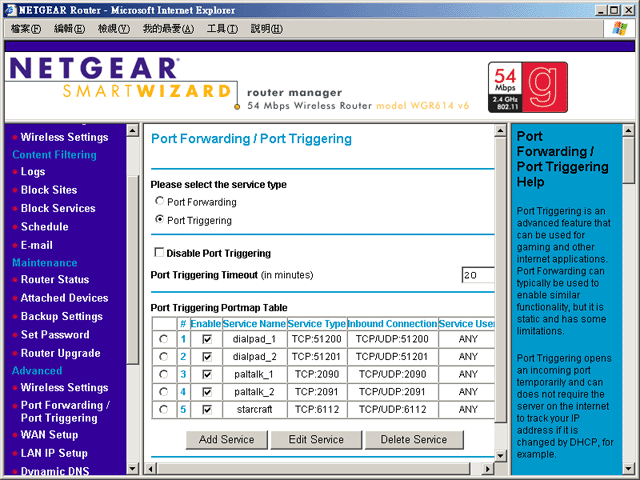Select the radio button for dialpad_1 row

(x=164, y=339)
